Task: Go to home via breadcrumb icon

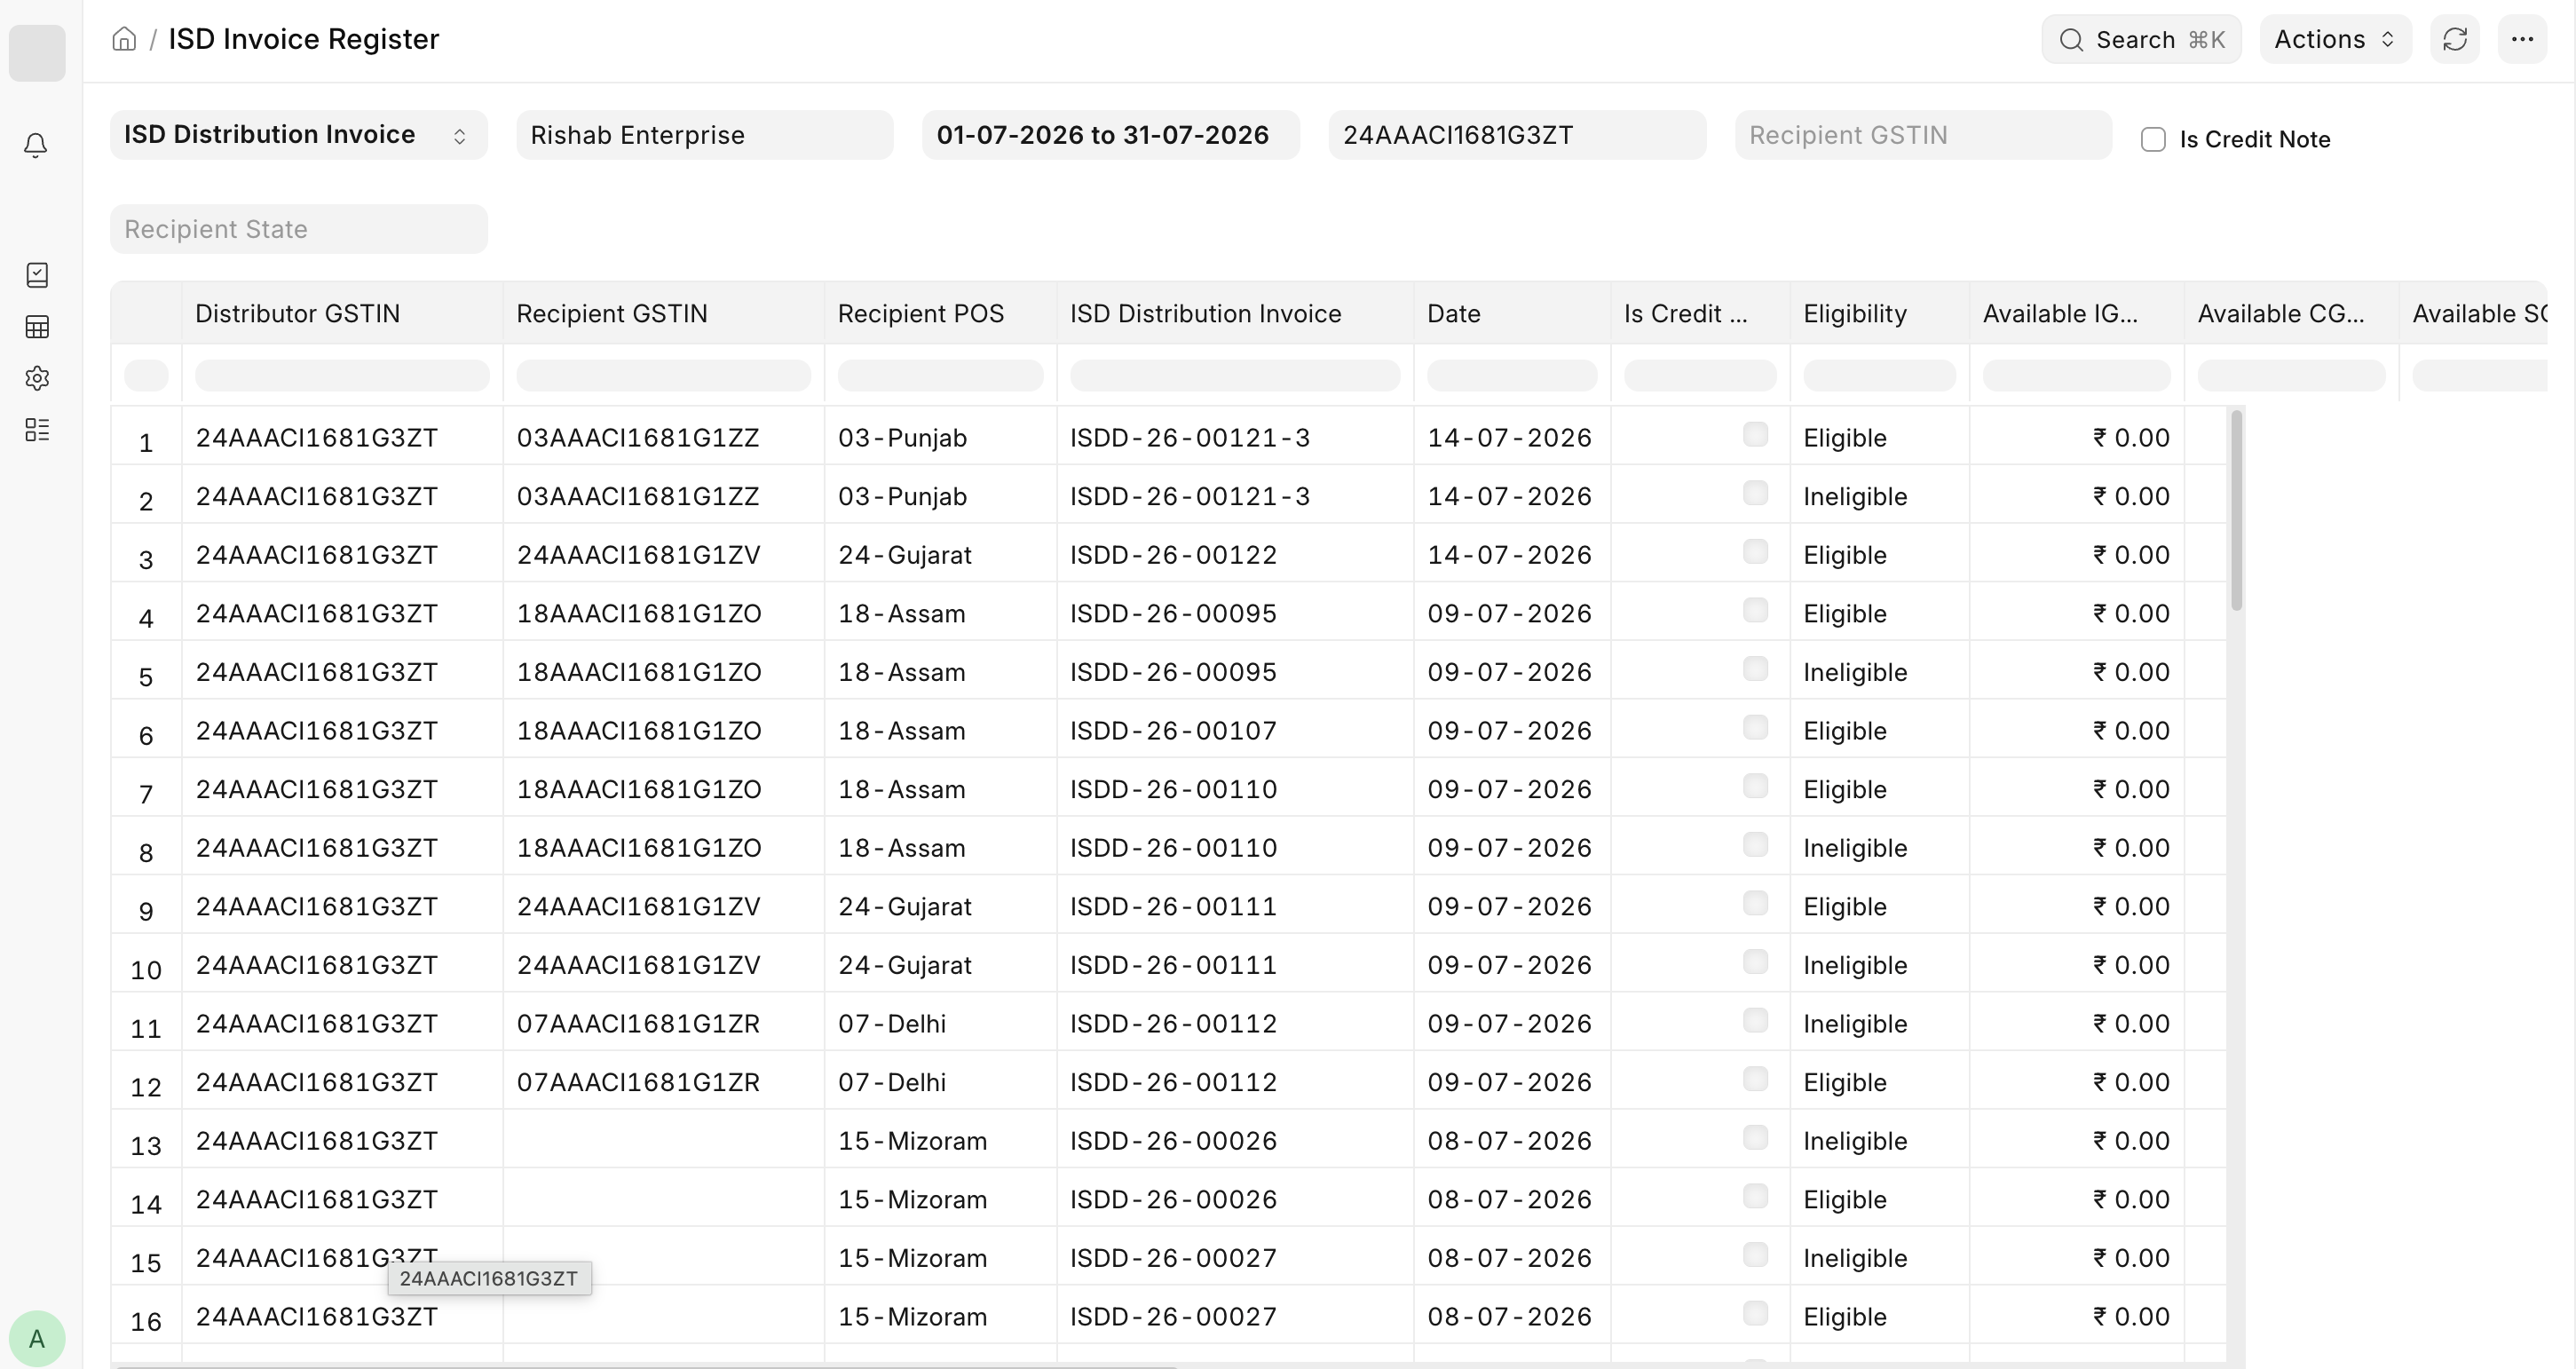Action: click(124, 39)
